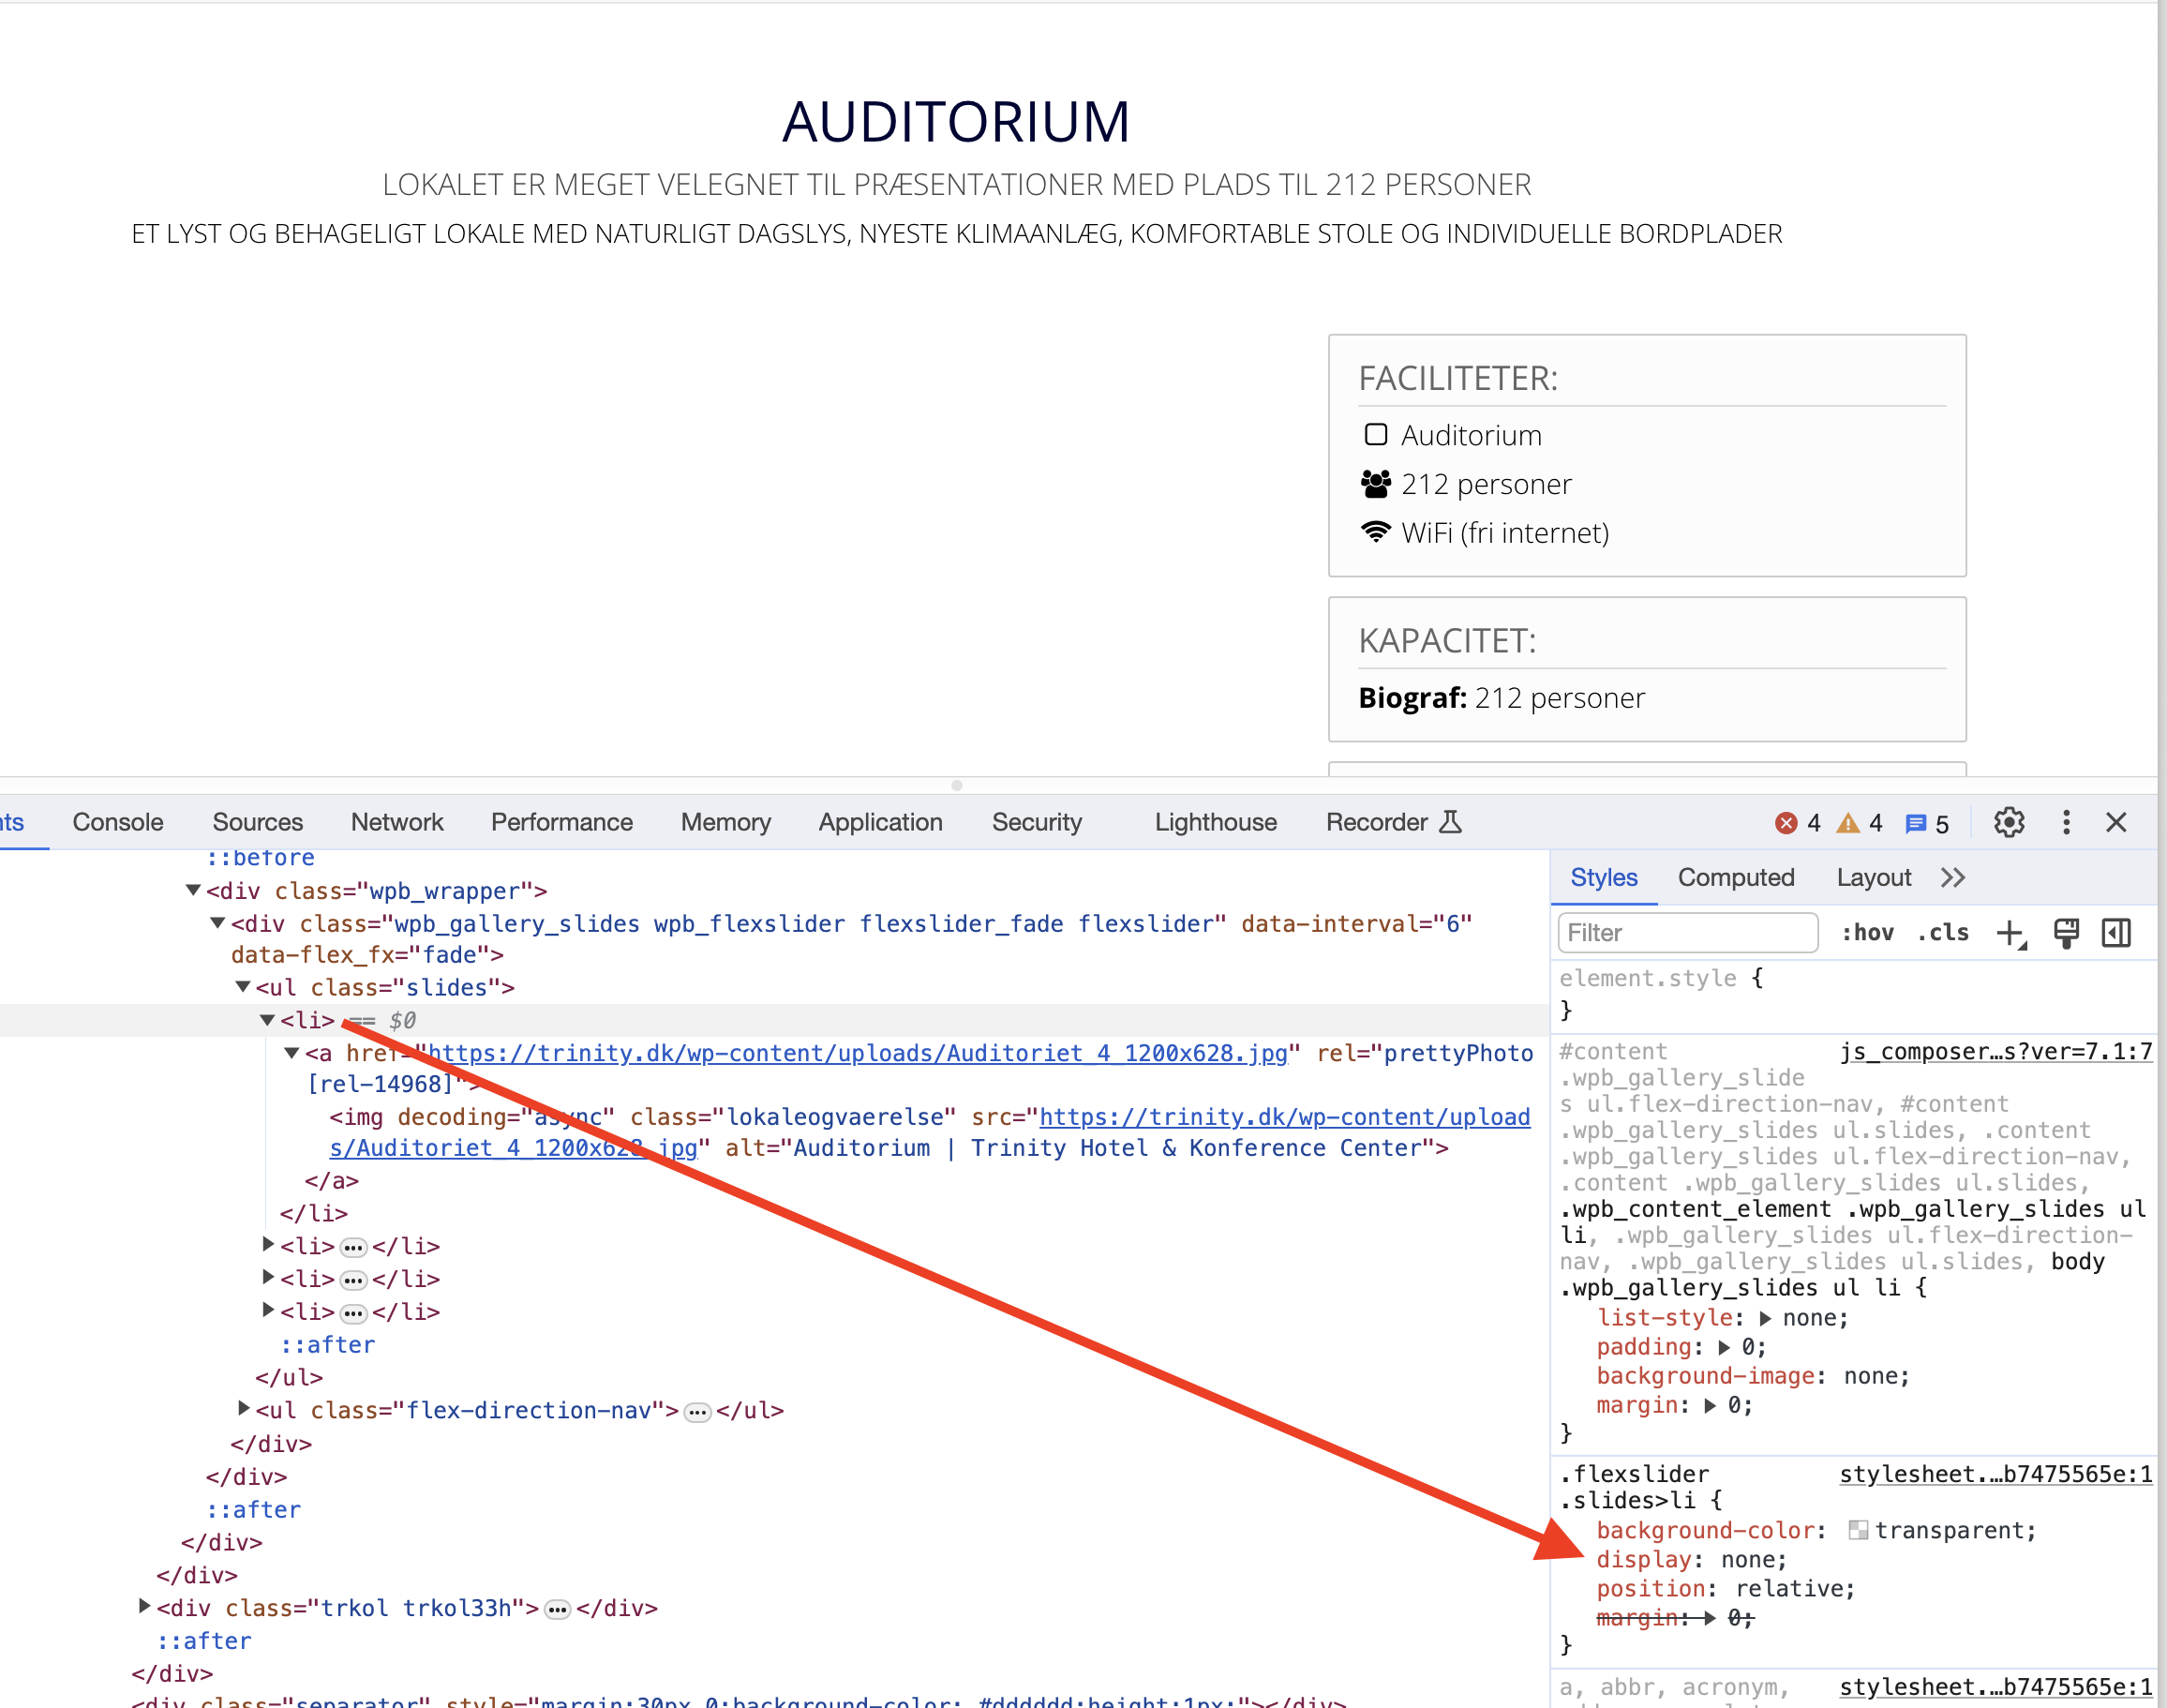The height and width of the screenshot is (1708, 2167).
Task: Click the yellow warnings count badge
Action: point(1860,823)
